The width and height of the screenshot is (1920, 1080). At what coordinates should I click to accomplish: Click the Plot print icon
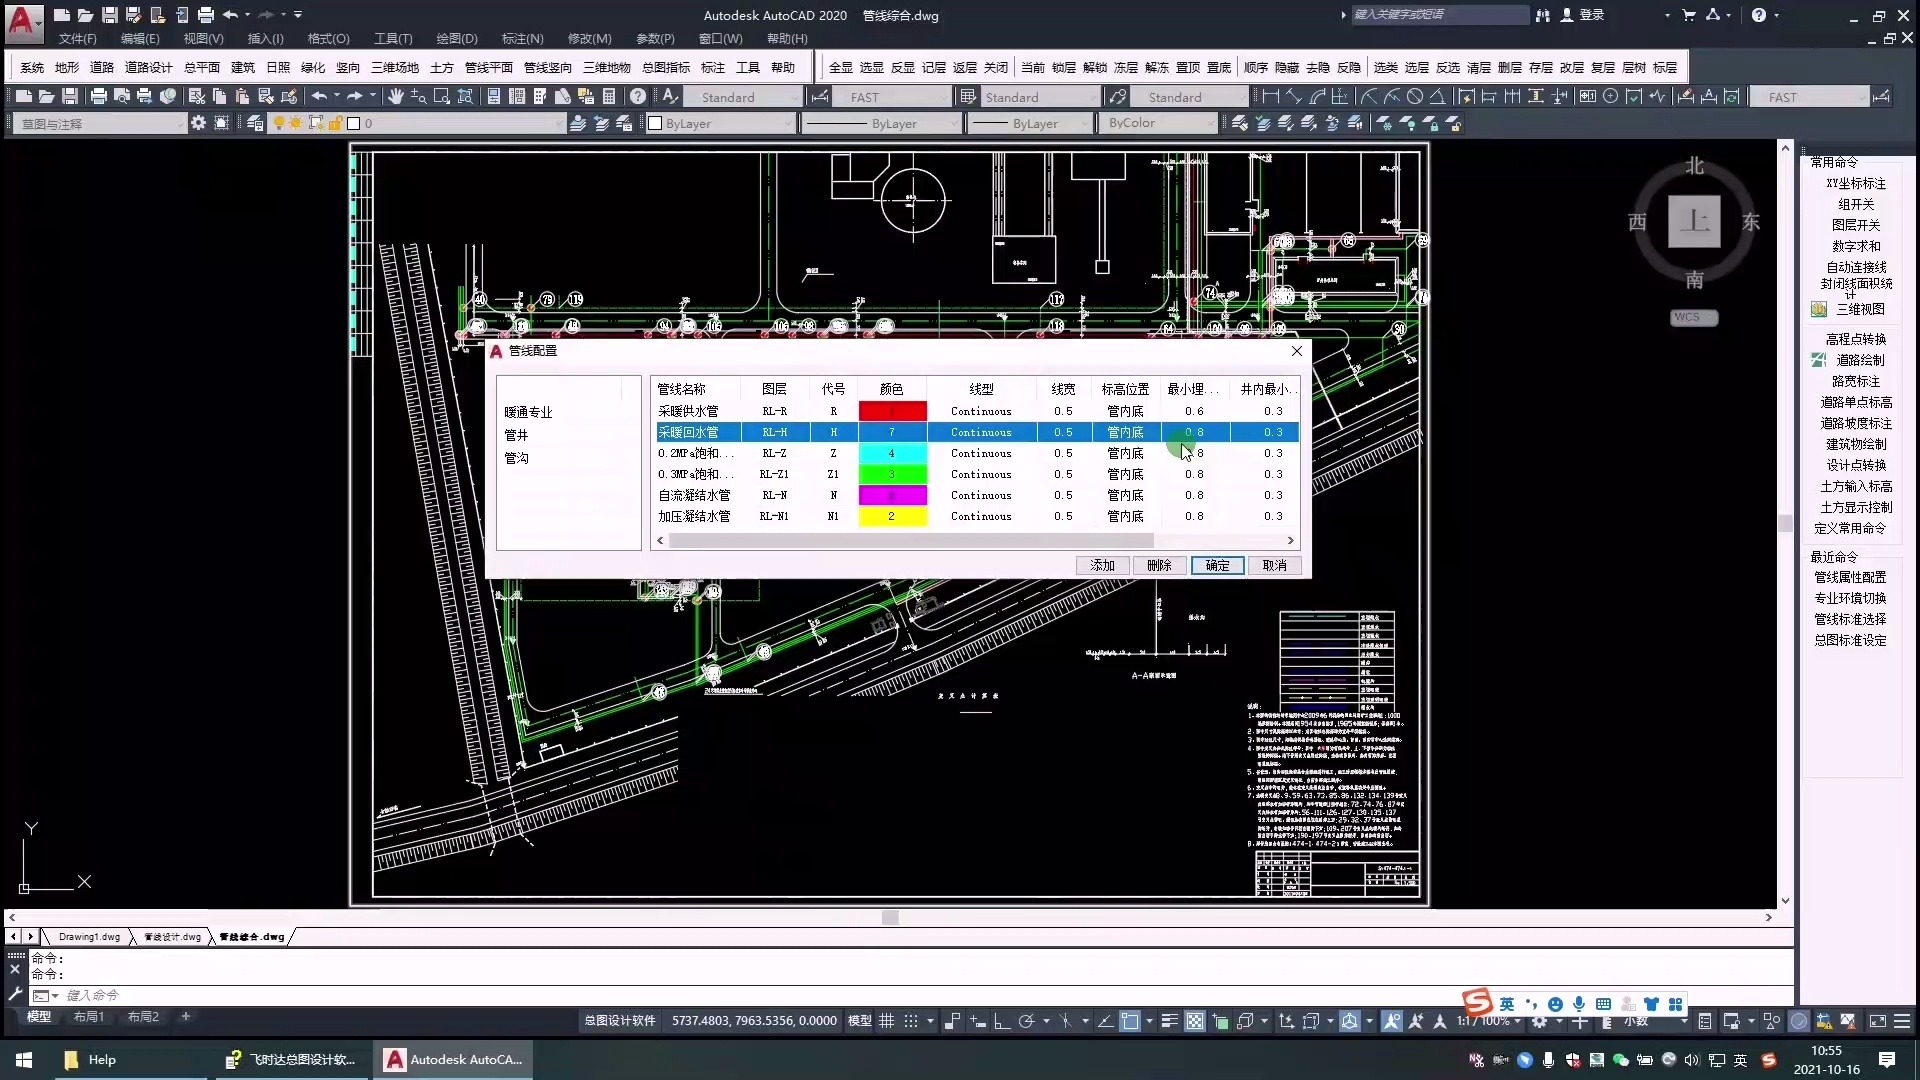pos(98,97)
